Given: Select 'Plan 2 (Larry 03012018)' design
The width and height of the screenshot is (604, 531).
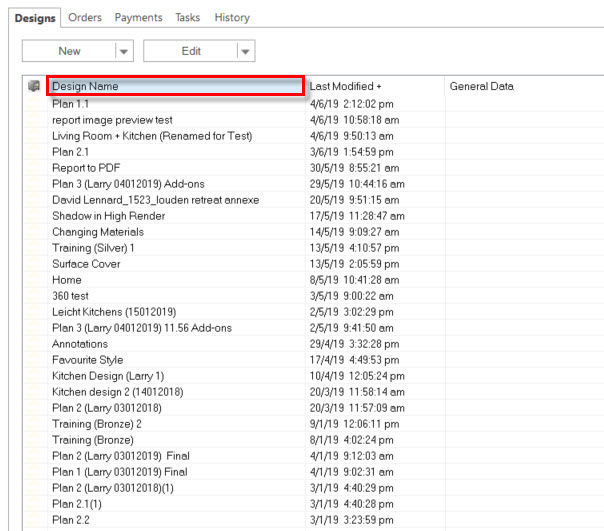Looking at the screenshot, I should (x=107, y=408).
